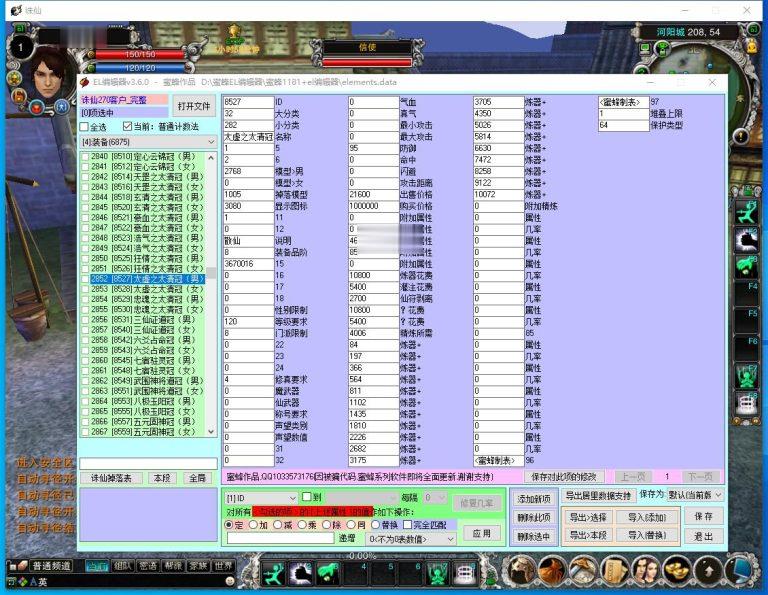Open the blue computer system menu icon
Image resolution: width=768 pixels, height=595 pixels.
click(740, 571)
